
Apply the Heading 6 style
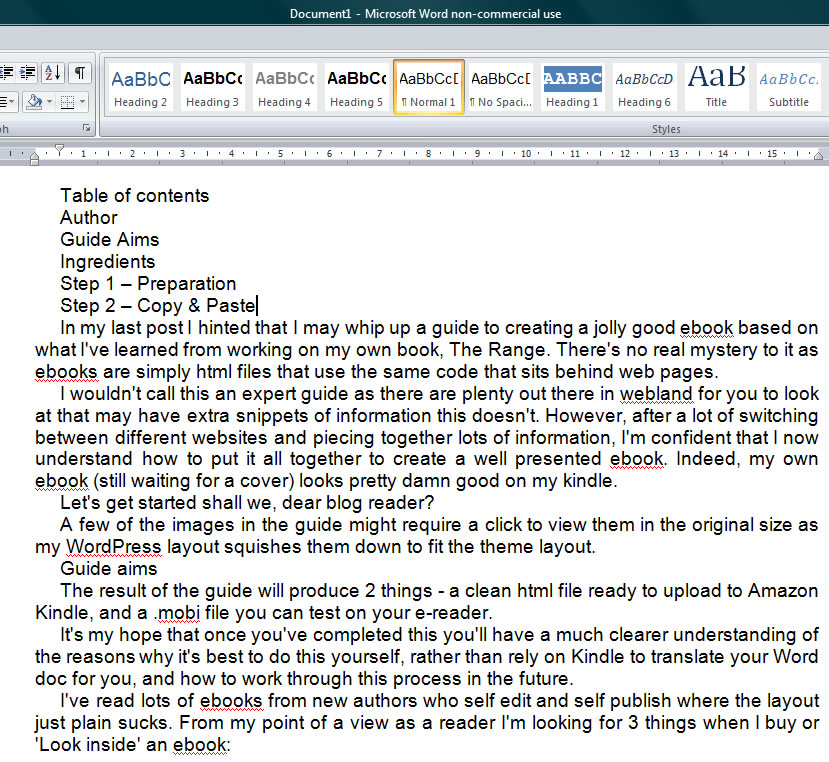tap(644, 87)
